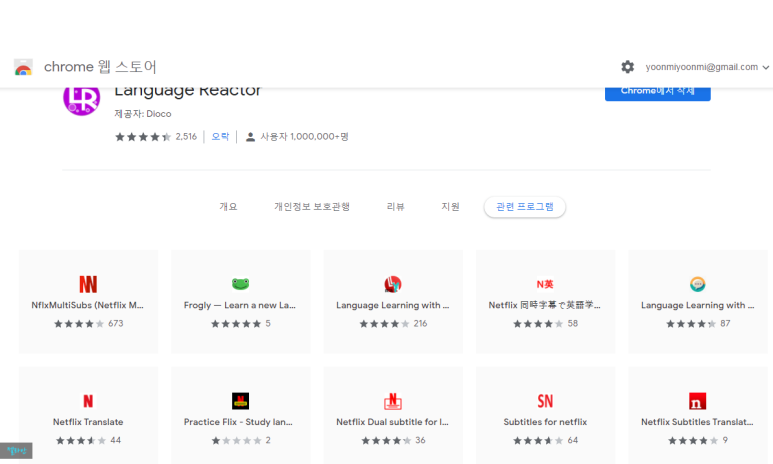The image size is (773, 464).
Task: Switch to the 리뷰 tab
Action: click(x=395, y=207)
